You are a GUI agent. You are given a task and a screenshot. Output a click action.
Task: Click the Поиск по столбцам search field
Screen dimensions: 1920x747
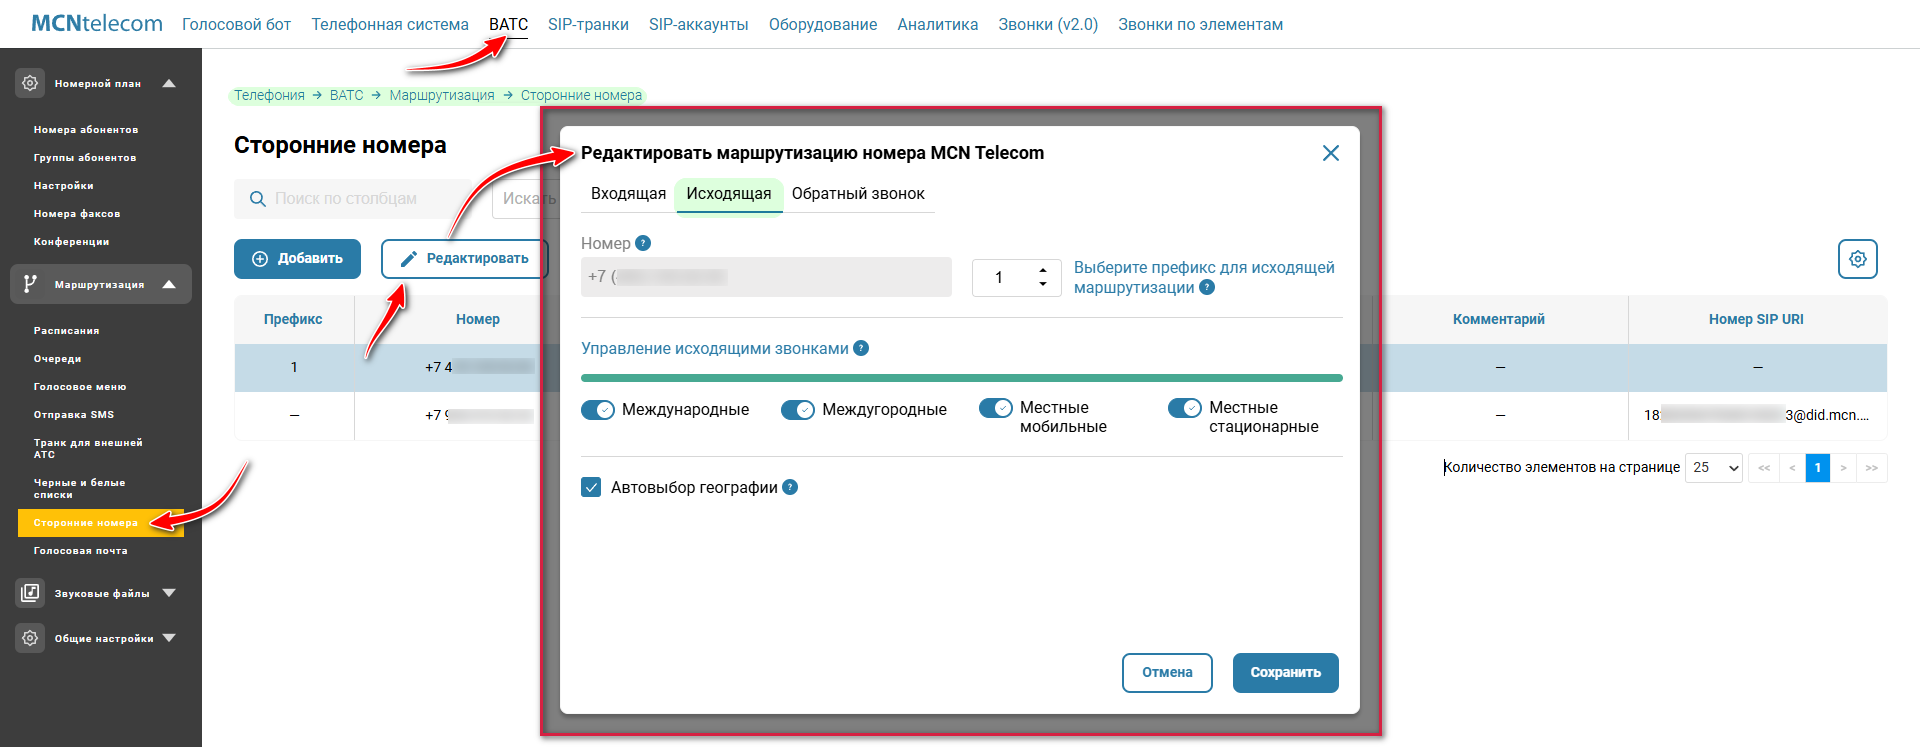pos(353,199)
